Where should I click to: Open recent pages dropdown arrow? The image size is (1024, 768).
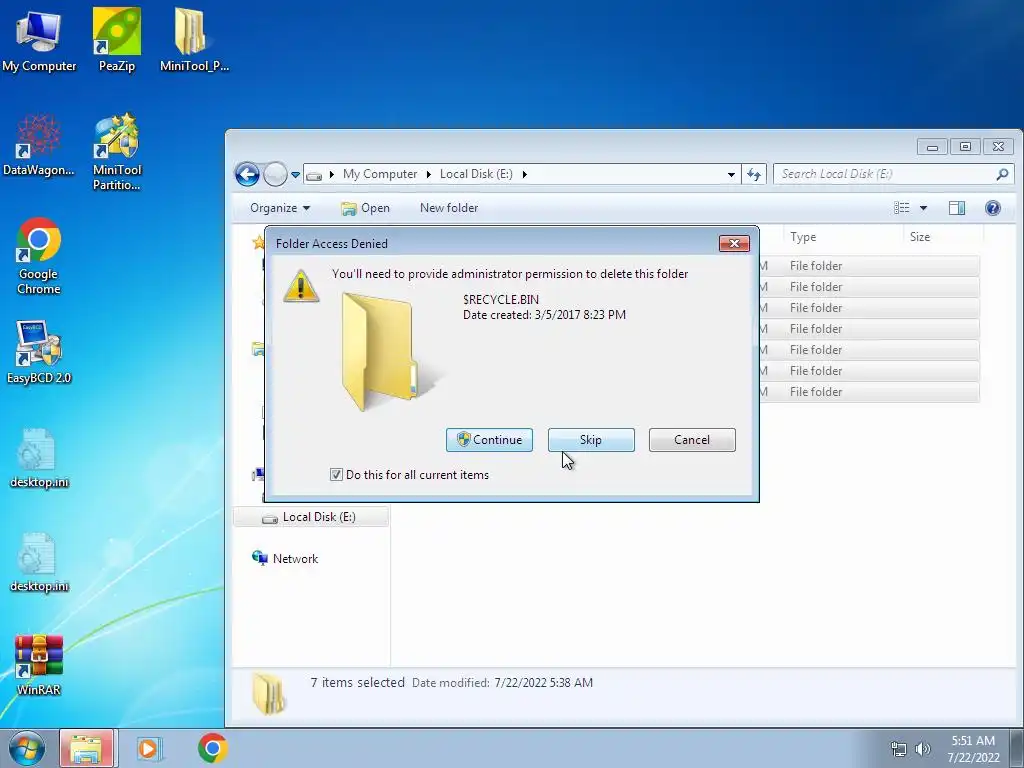click(295, 175)
